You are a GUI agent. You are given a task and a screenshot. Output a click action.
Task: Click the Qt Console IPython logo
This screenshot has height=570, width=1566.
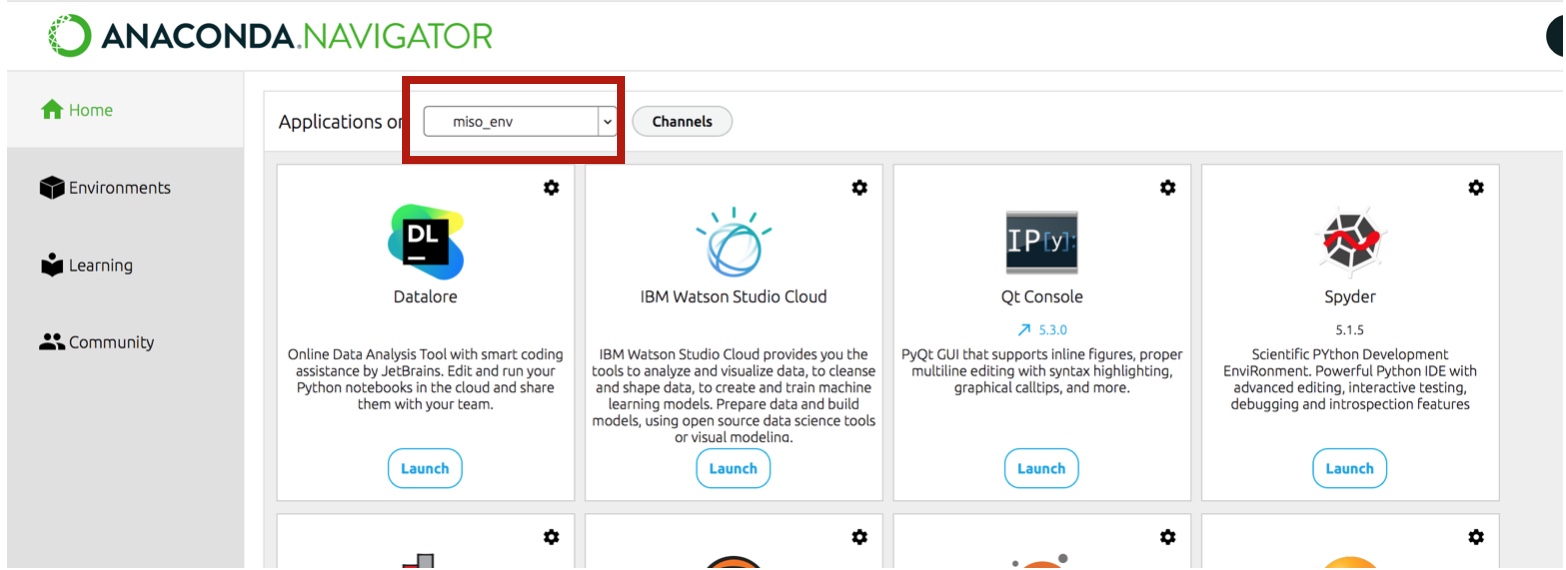click(1042, 242)
